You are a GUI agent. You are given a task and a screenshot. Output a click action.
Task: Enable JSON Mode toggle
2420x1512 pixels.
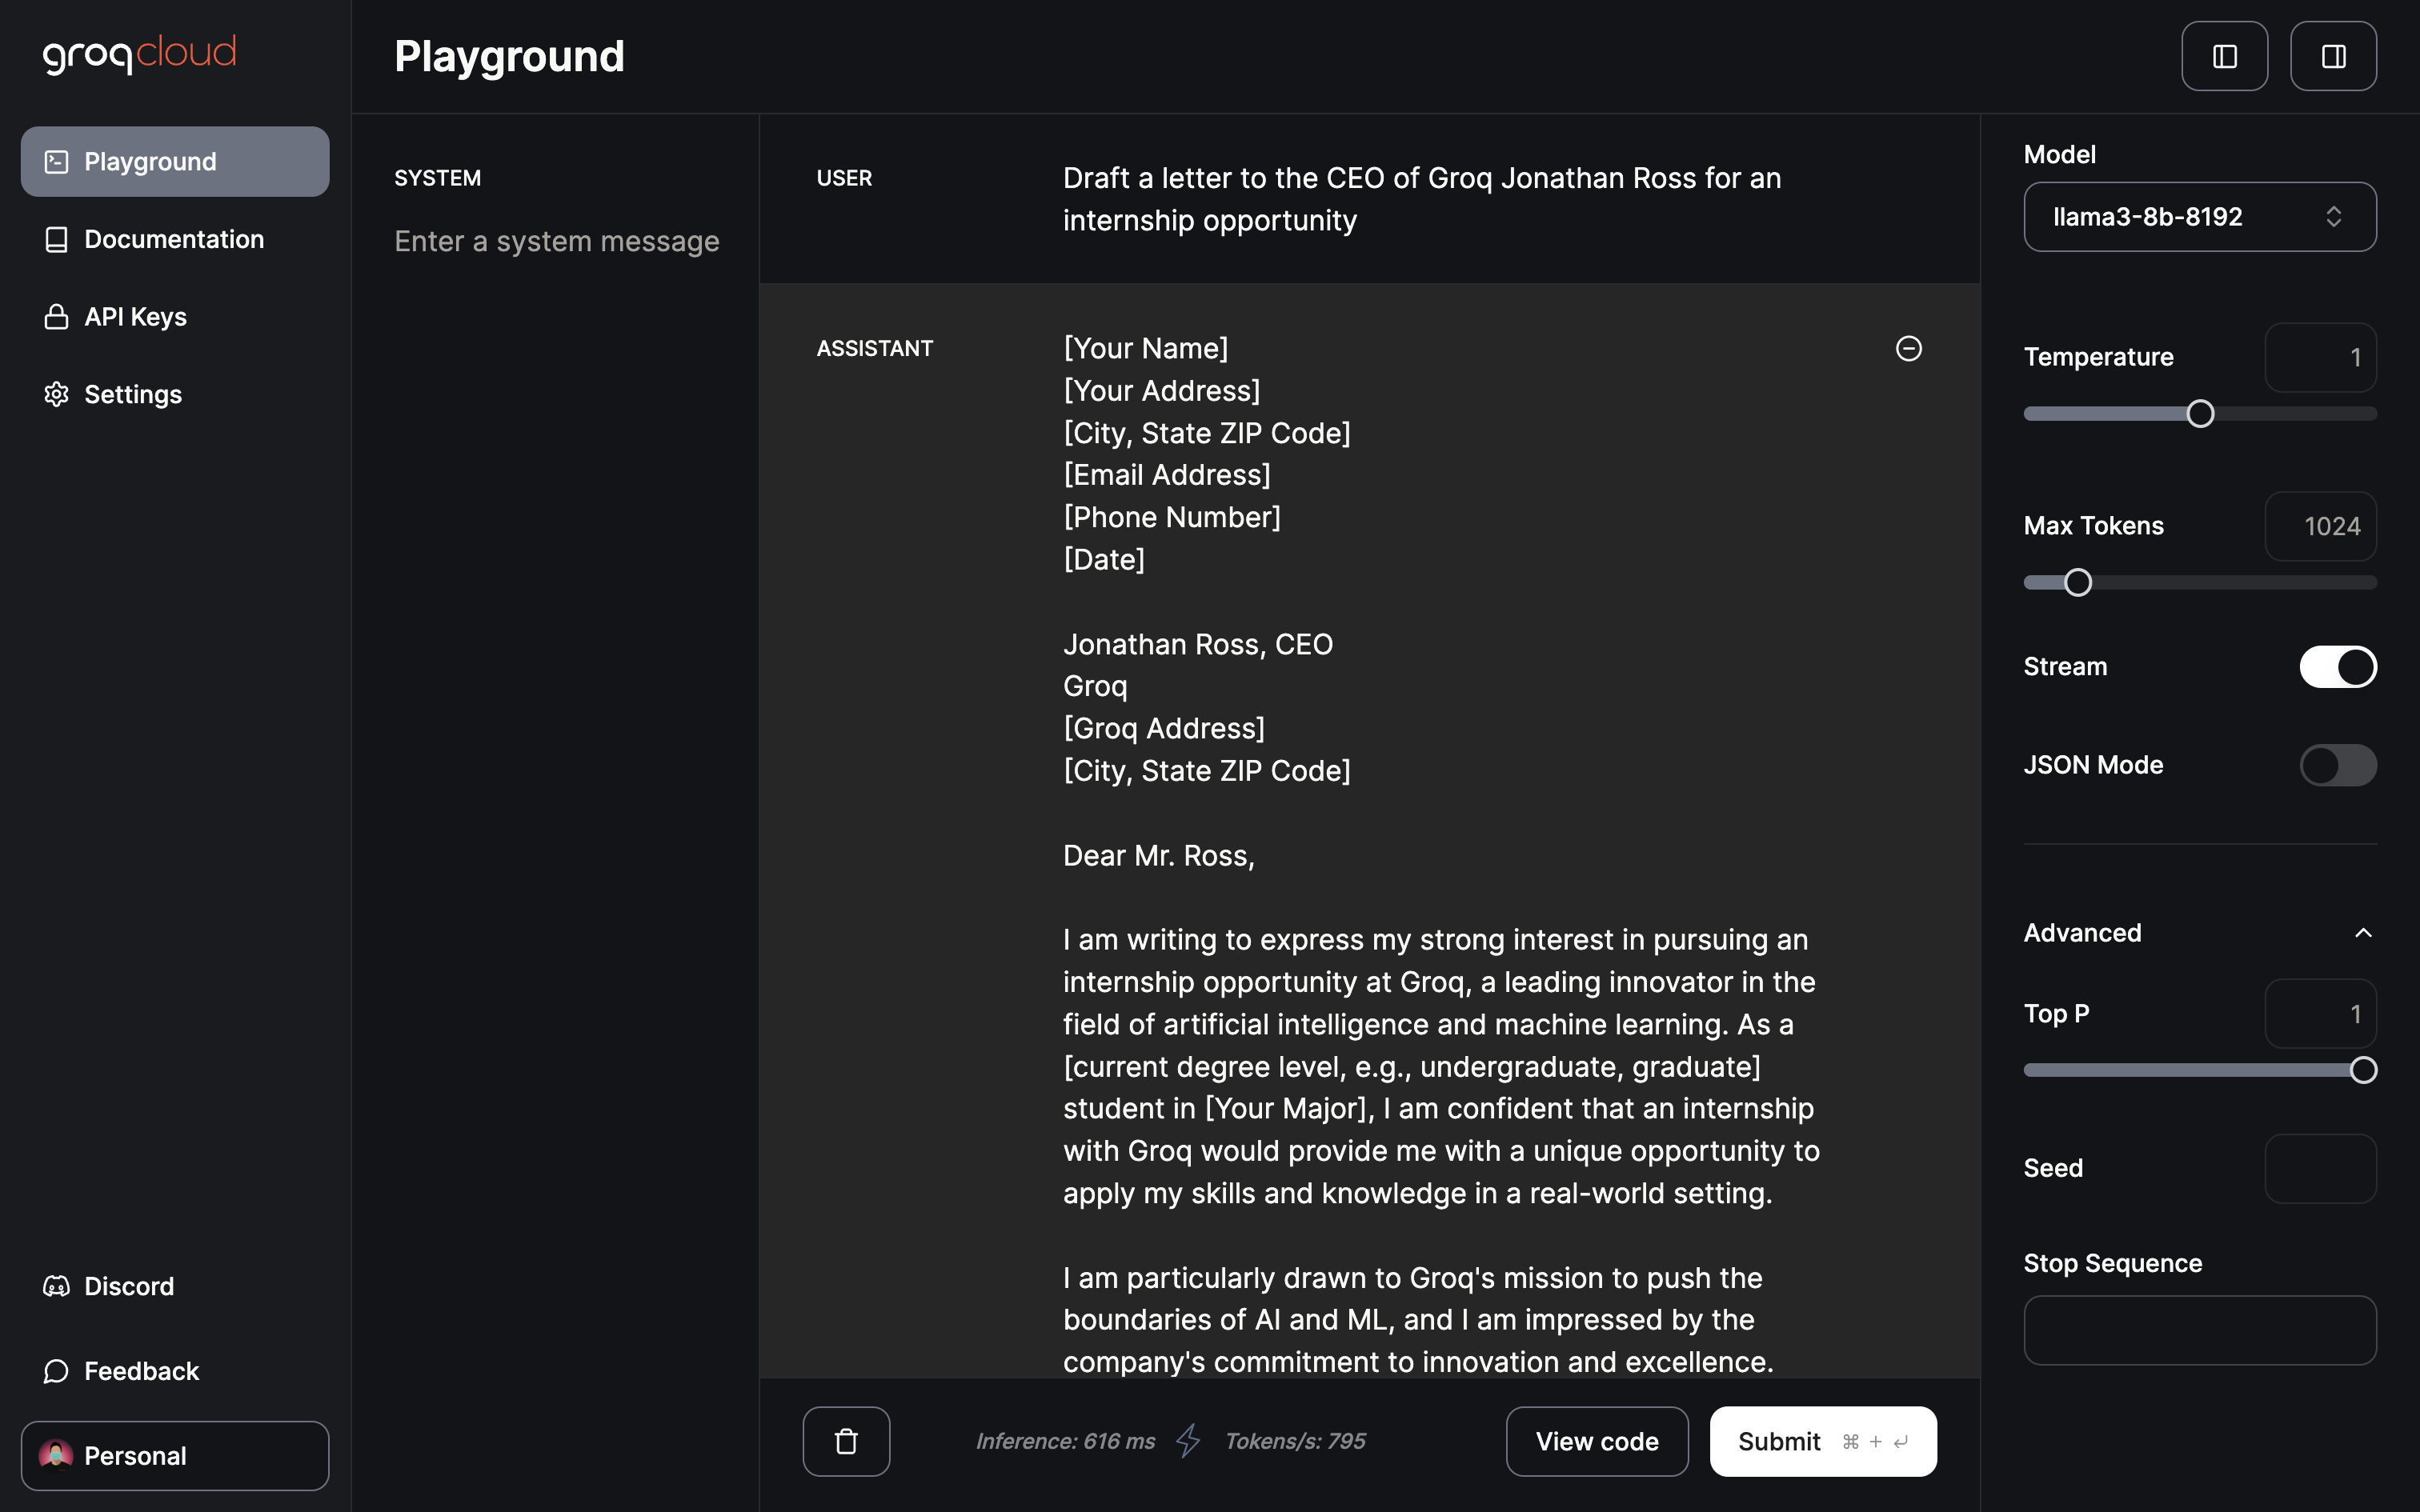pos(2338,765)
